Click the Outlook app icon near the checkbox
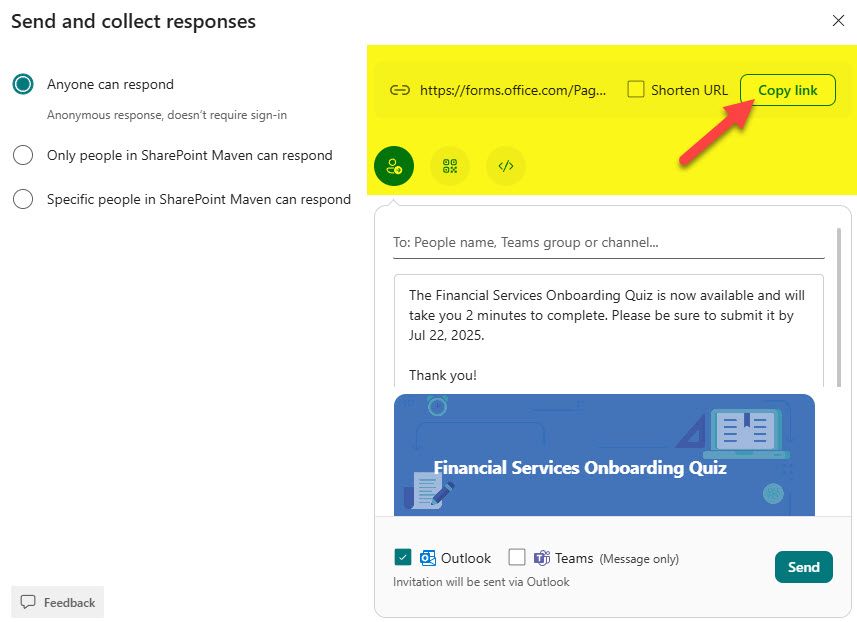This screenshot has height=622, width=857. pos(425,558)
